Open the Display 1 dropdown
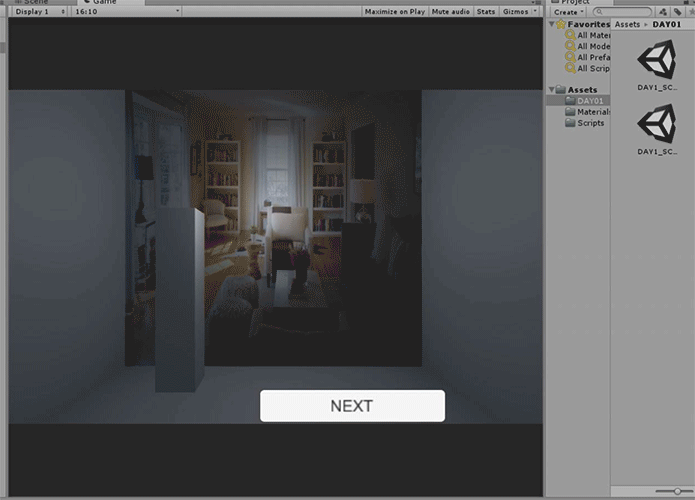Image resolution: width=695 pixels, height=500 pixels. click(40, 12)
